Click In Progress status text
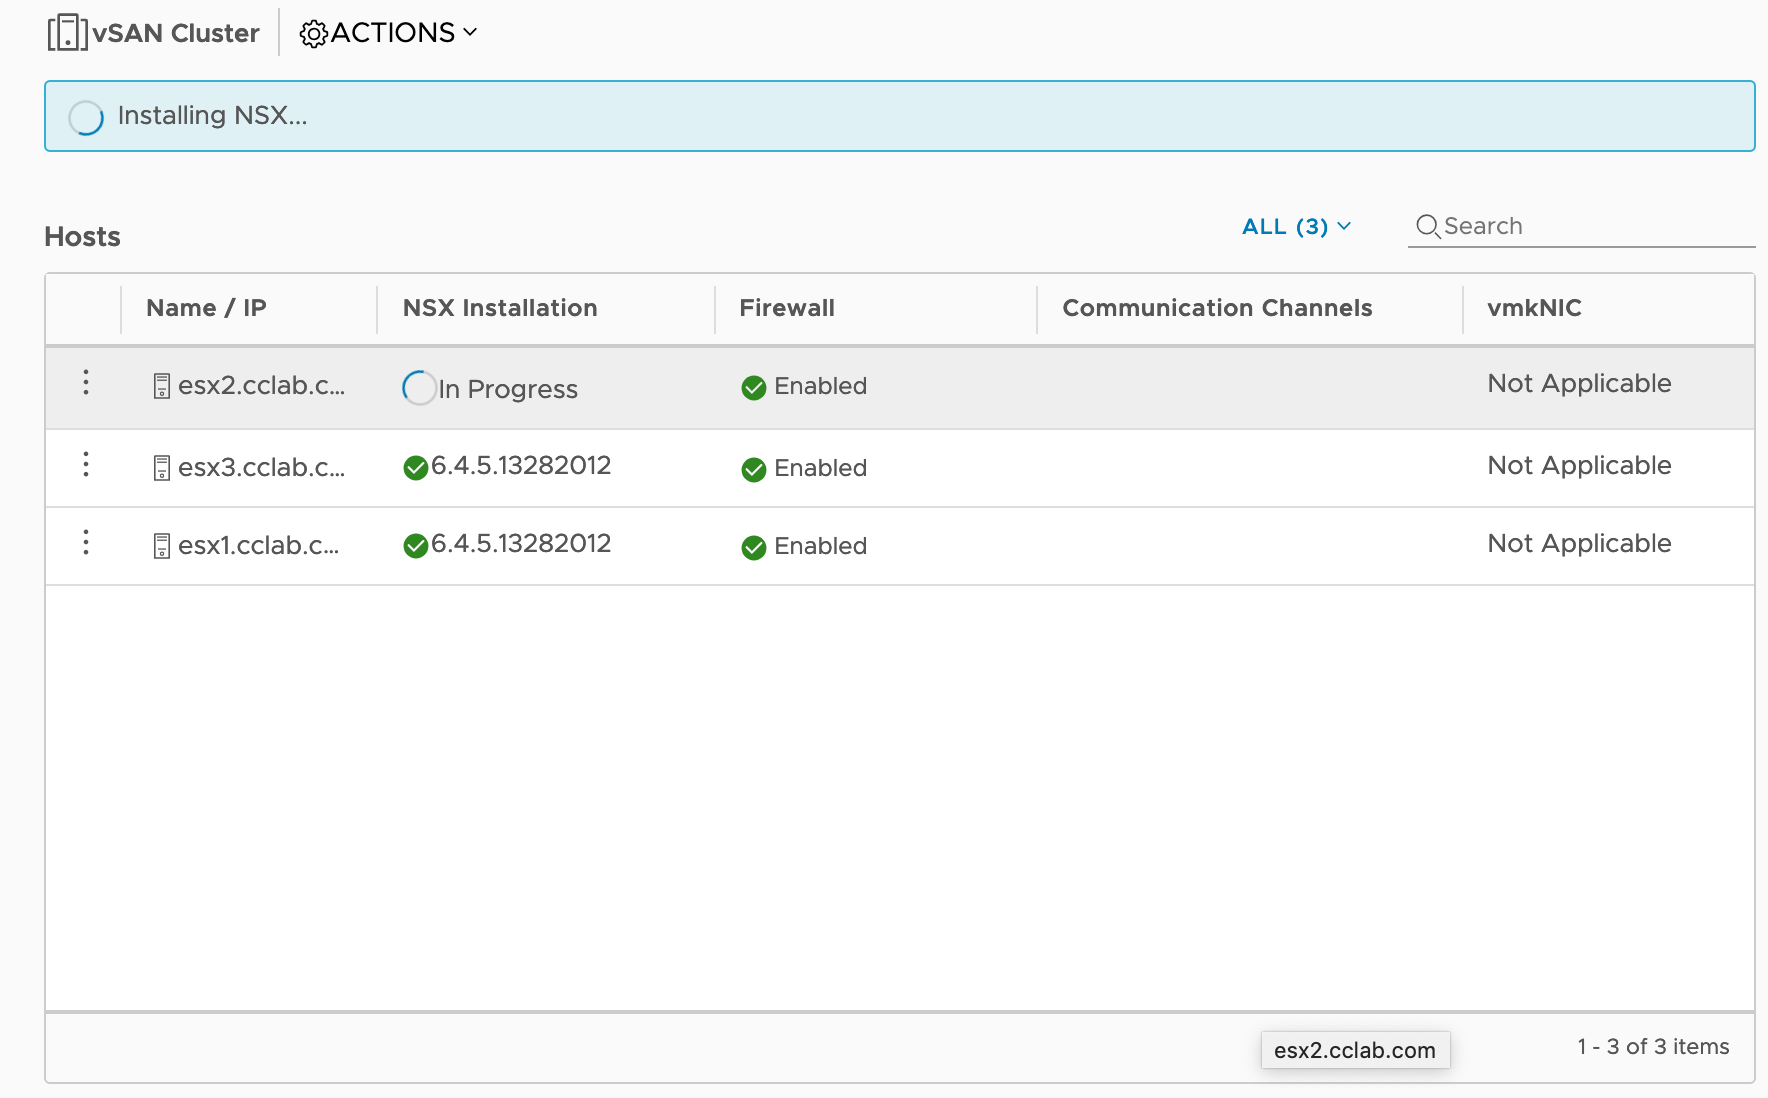Image resolution: width=1768 pixels, height=1098 pixels. tap(508, 389)
